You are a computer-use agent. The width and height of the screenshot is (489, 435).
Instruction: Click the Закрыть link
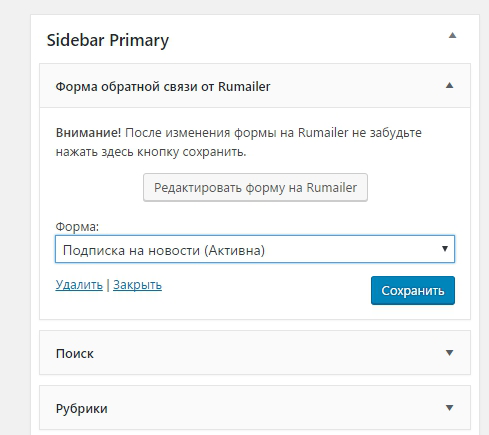coord(137,285)
